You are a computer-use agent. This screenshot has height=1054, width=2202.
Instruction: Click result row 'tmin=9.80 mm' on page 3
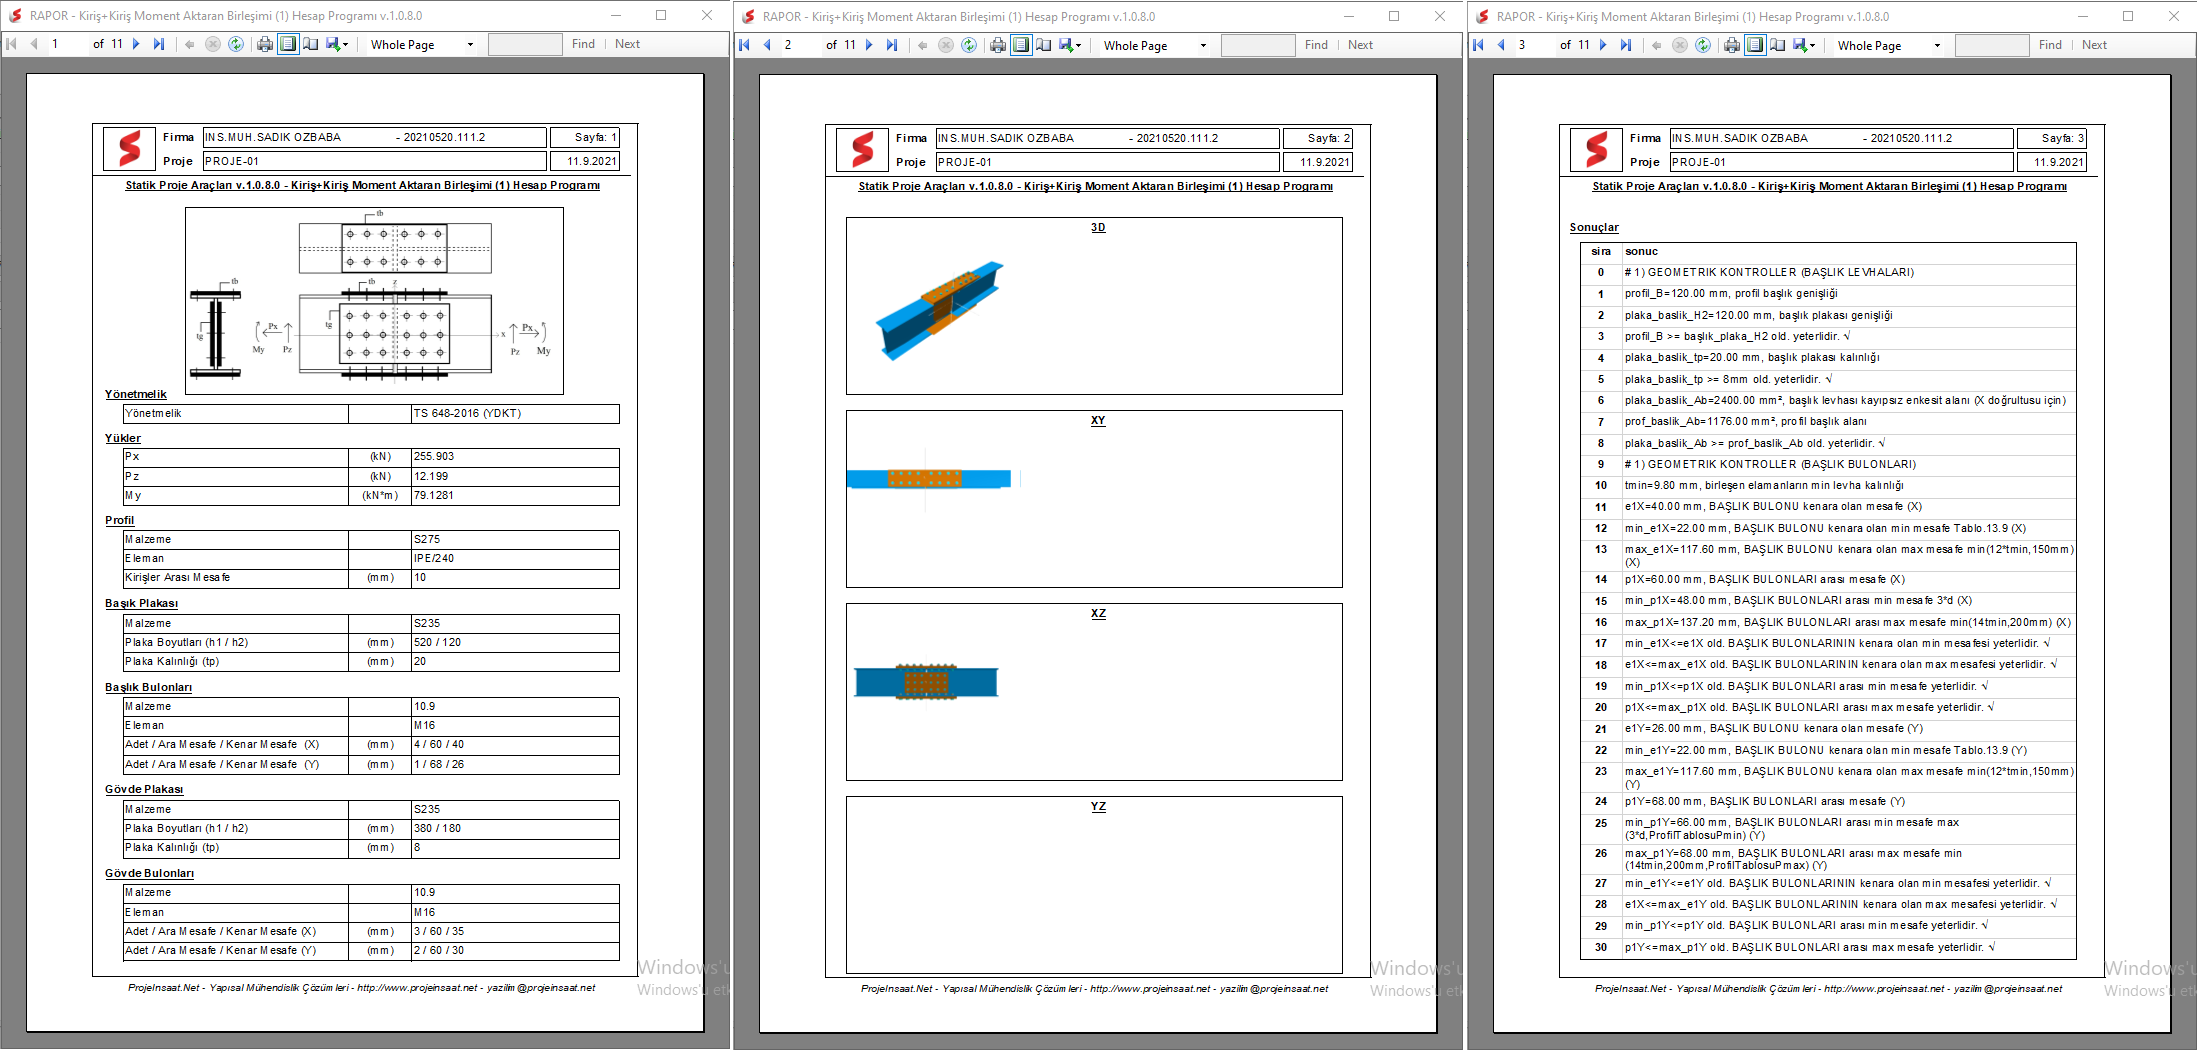1828,486
